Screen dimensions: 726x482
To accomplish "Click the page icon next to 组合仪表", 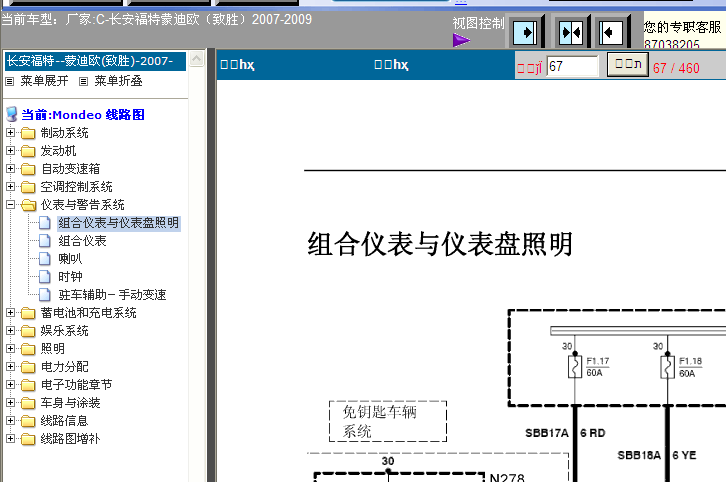I will (x=45, y=241).
